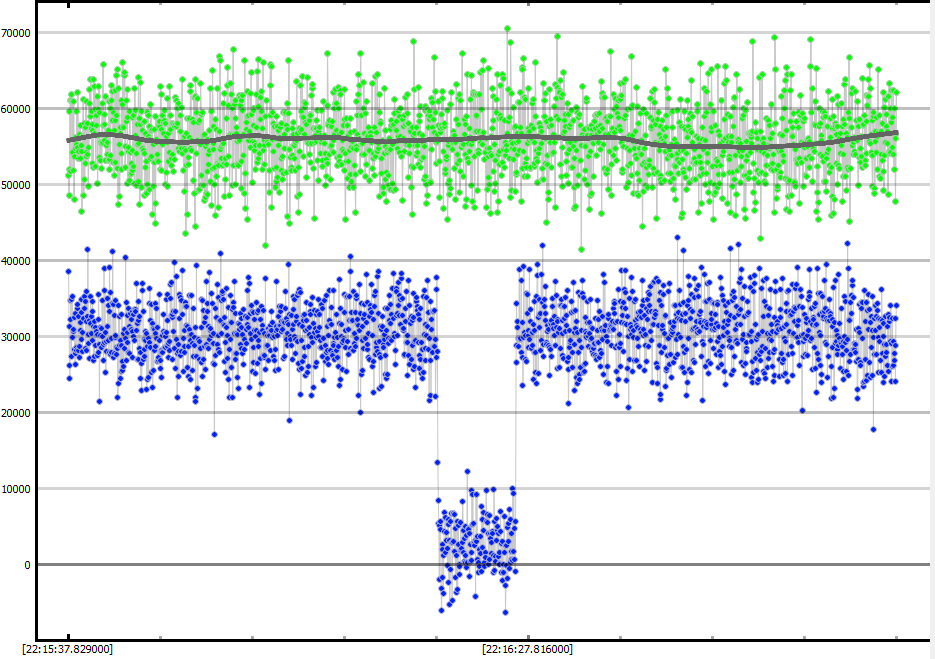This screenshot has width=935, height=659.
Task: Click the lowest blue data point below zero
Action: point(505,612)
